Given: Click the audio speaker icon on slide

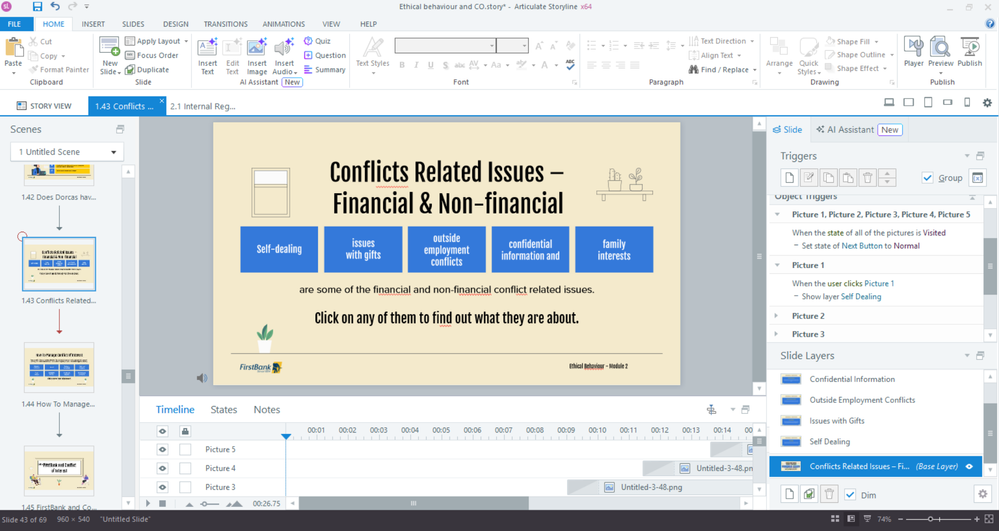Looking at the screenshot, I should 202,378.
